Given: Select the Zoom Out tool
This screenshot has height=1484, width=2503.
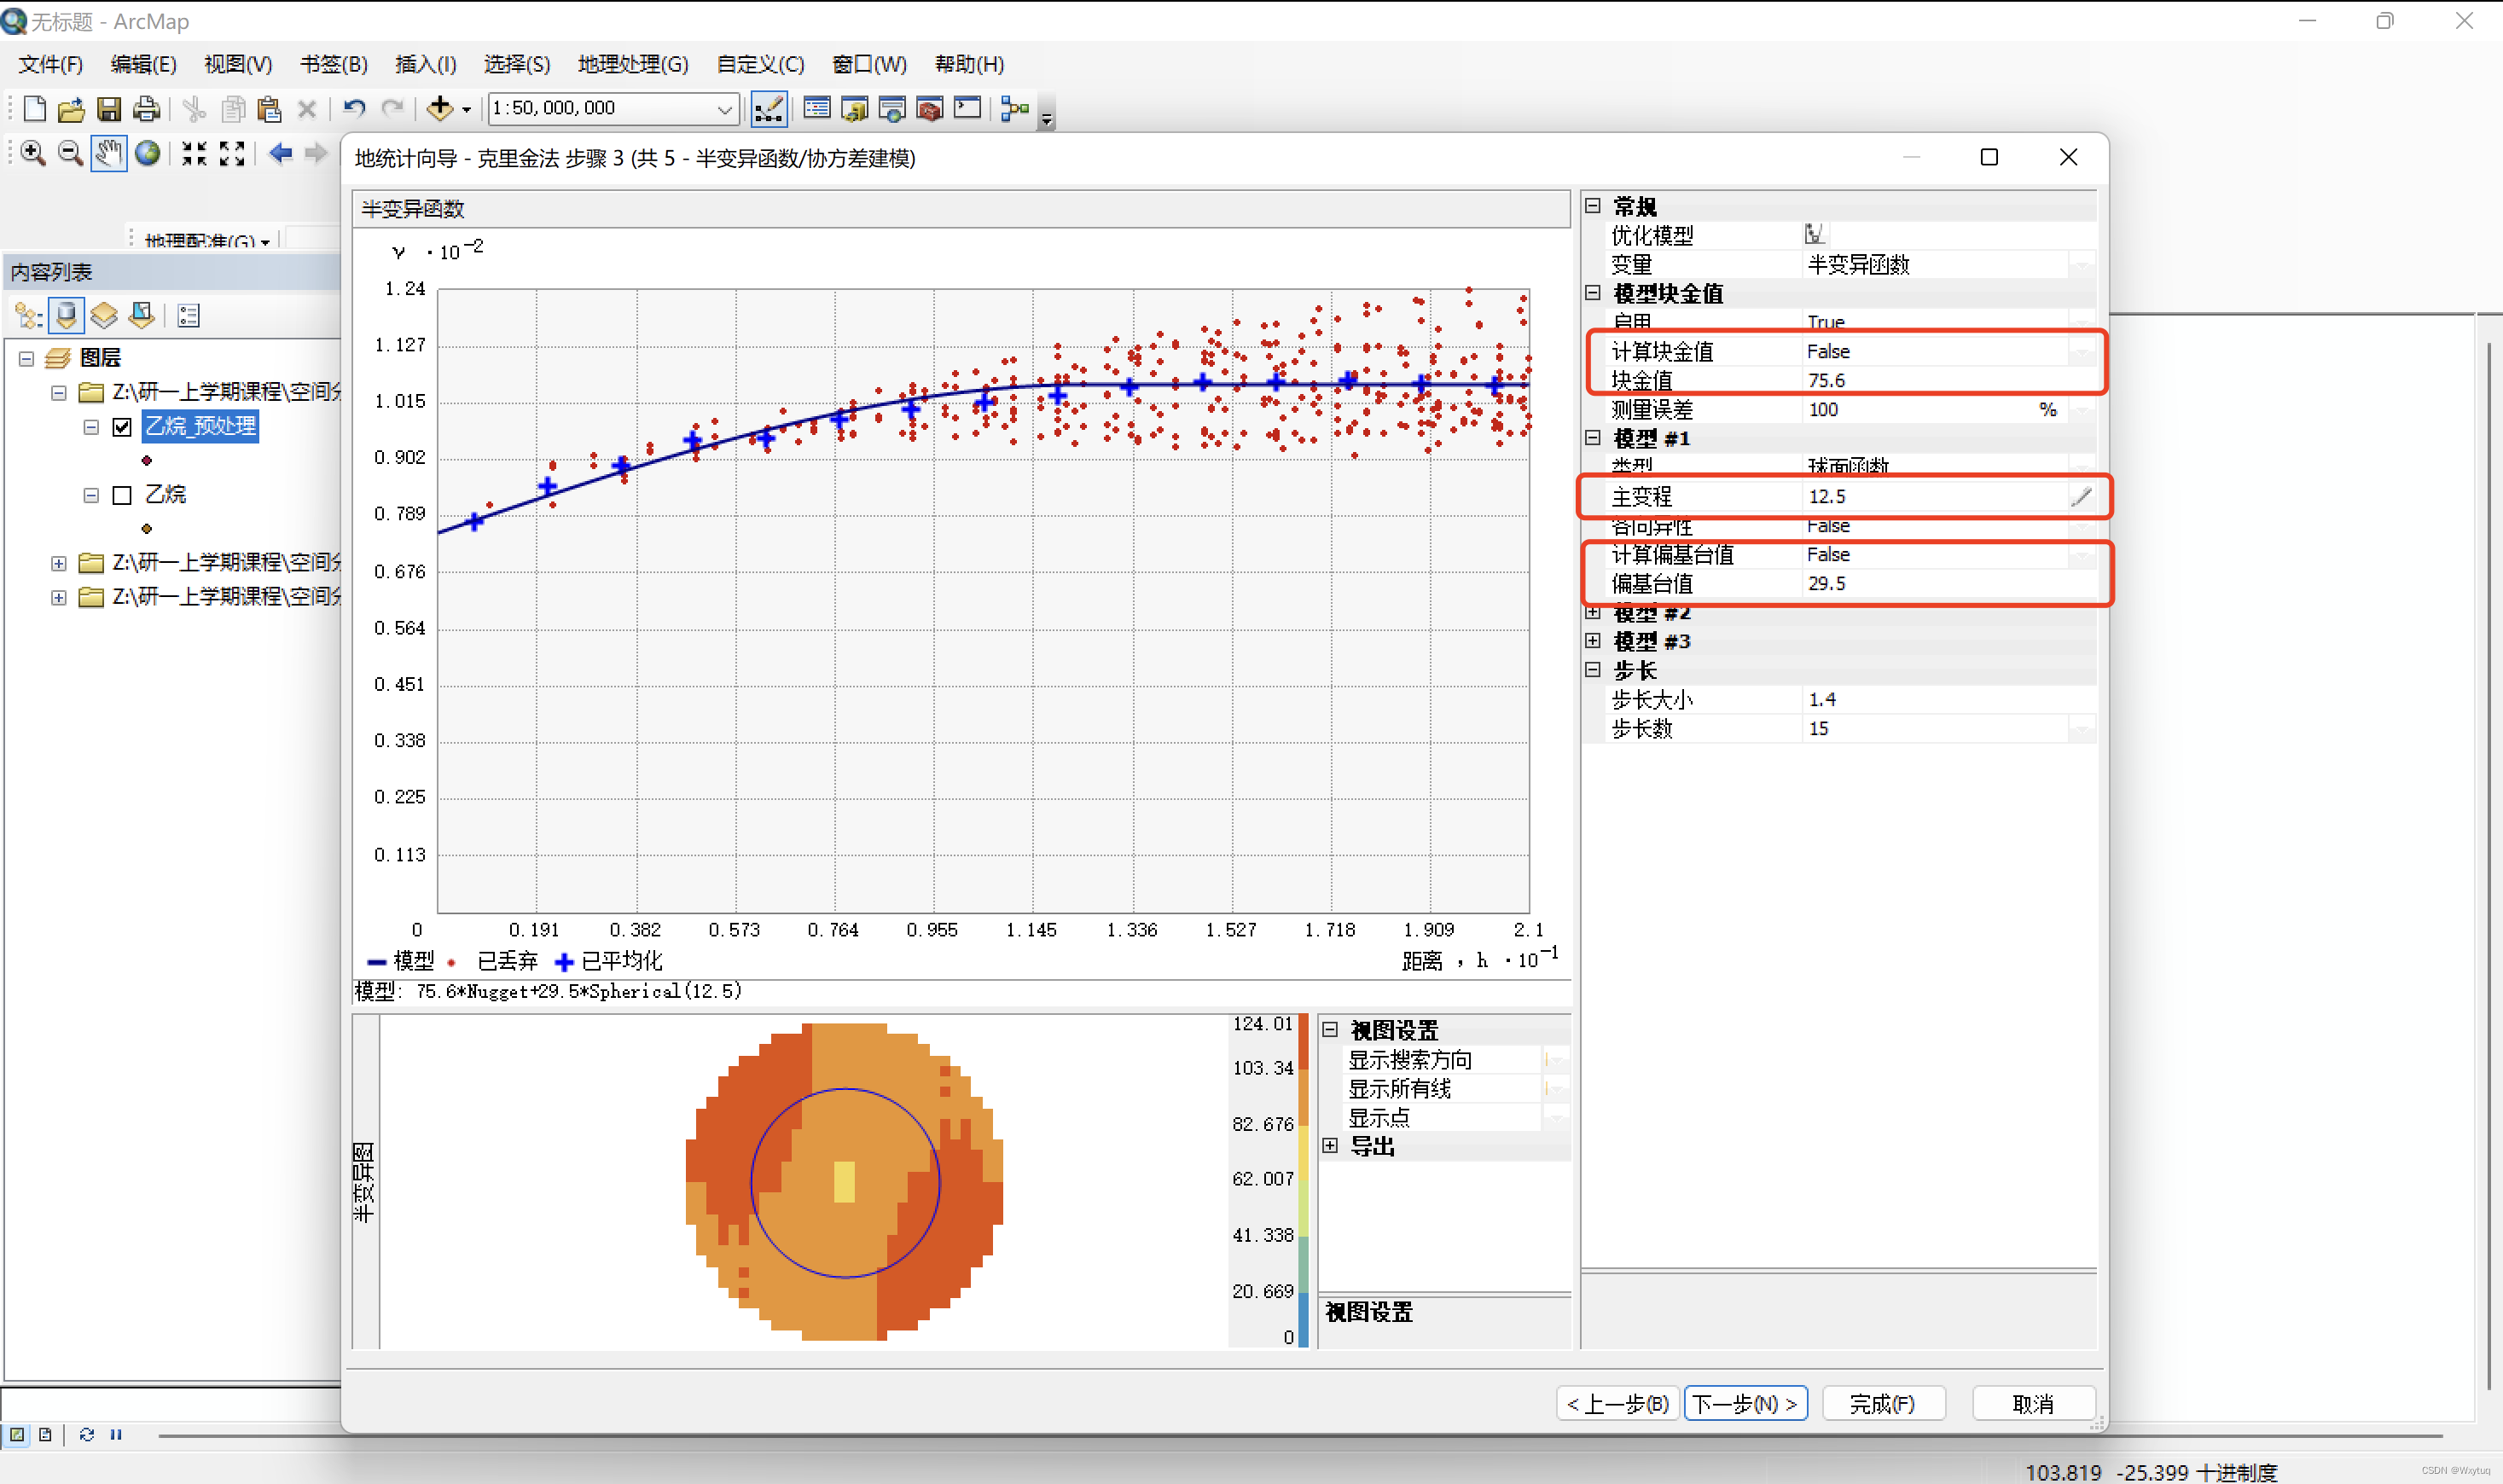Looking at the screenshot, I should [70, 153].
